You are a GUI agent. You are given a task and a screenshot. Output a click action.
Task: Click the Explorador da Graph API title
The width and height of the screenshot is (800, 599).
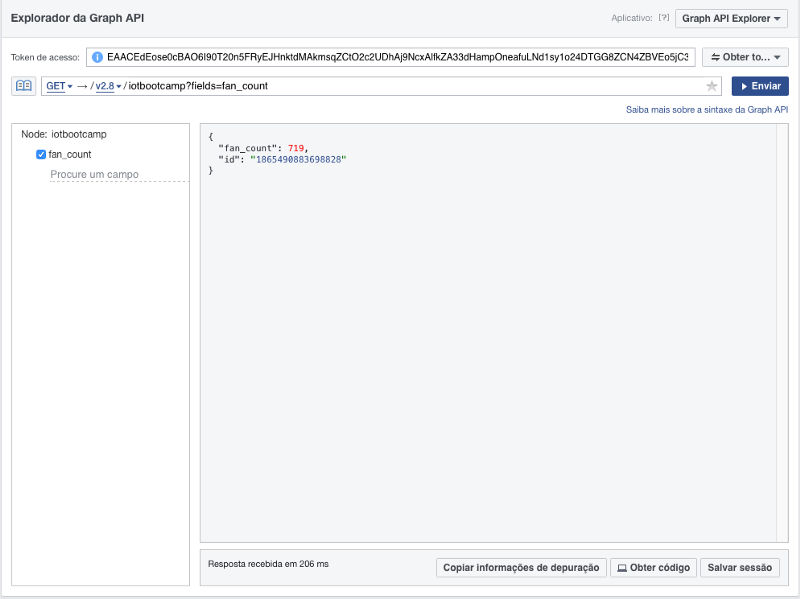tap(78, 18)
